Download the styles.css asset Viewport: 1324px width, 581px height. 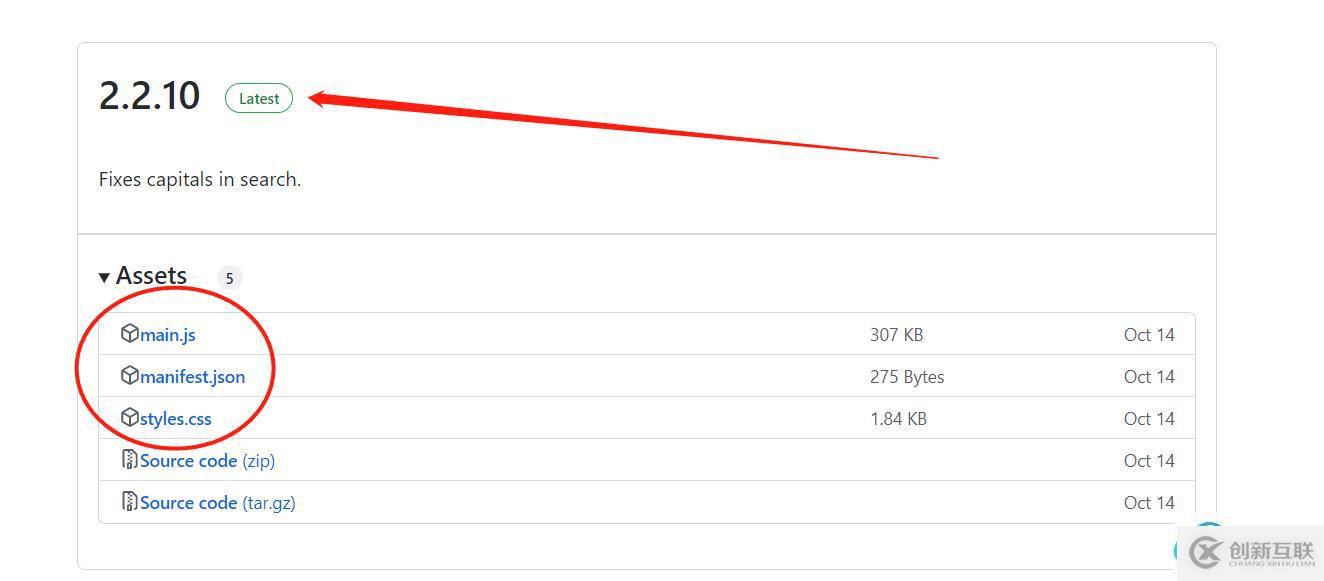coord(176,419)
